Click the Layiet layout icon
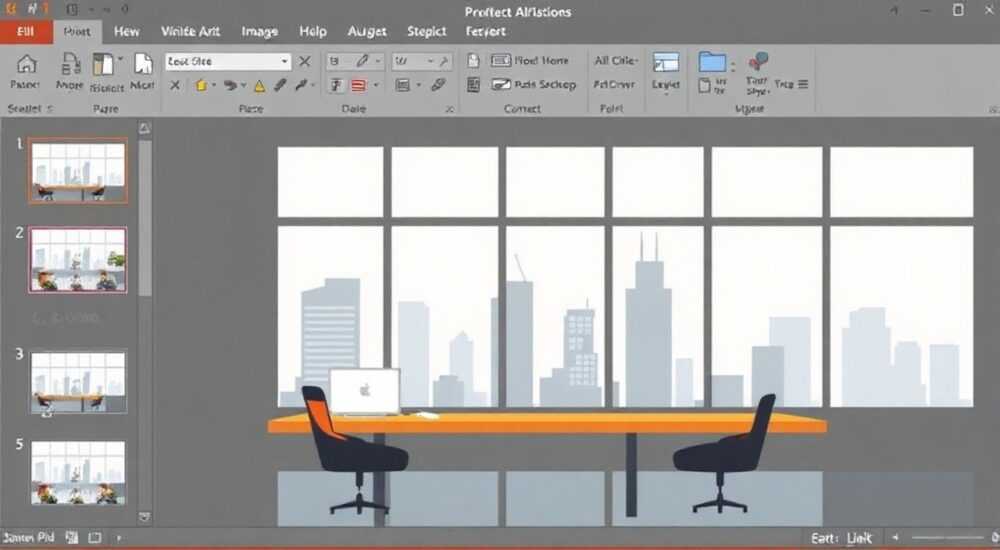The image size is (1000, 550). coord(666,63)
